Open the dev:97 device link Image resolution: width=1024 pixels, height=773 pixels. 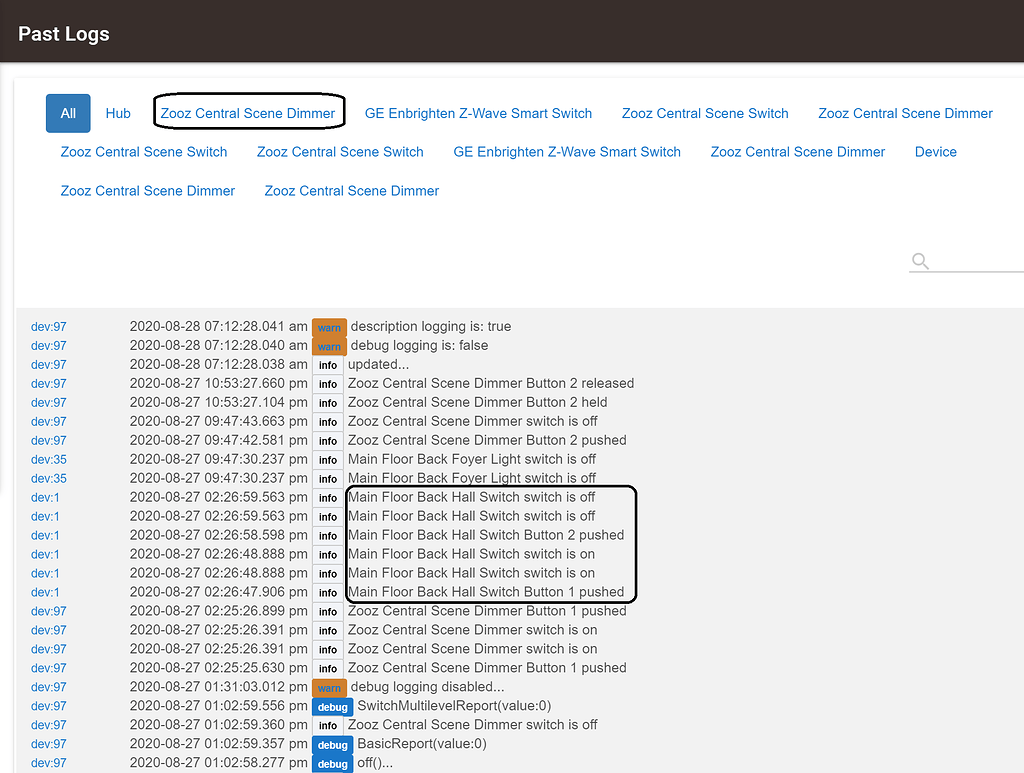48,326
